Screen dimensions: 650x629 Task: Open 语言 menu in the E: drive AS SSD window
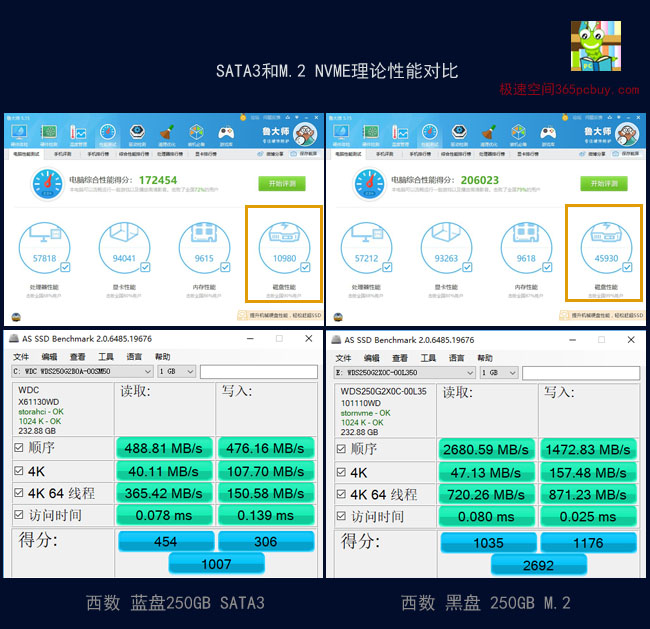coord(456,358)
